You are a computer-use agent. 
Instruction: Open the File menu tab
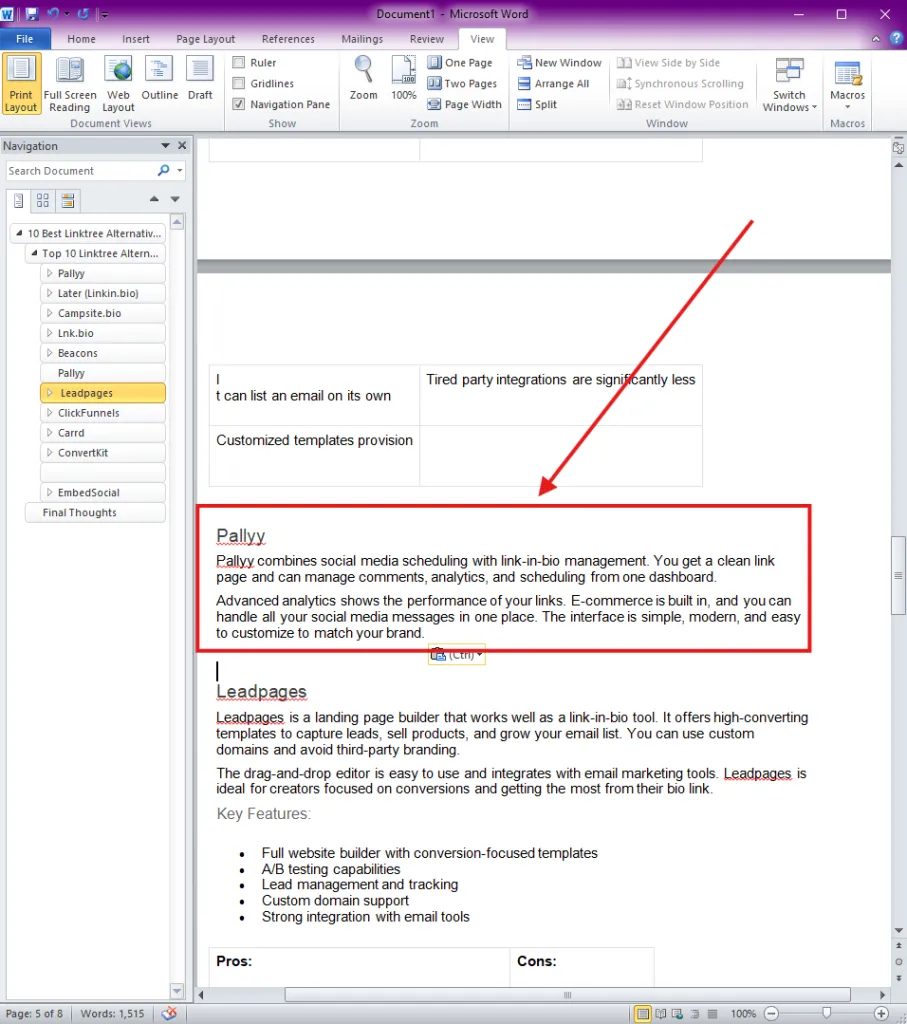click(x=25, y=39)
